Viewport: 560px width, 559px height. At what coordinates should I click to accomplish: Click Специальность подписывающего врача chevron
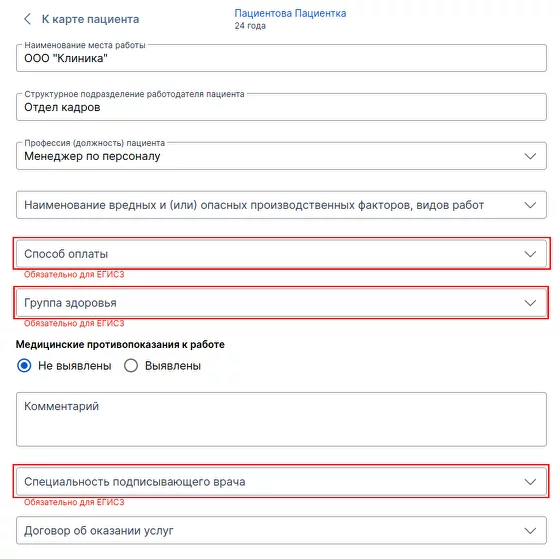530,482
